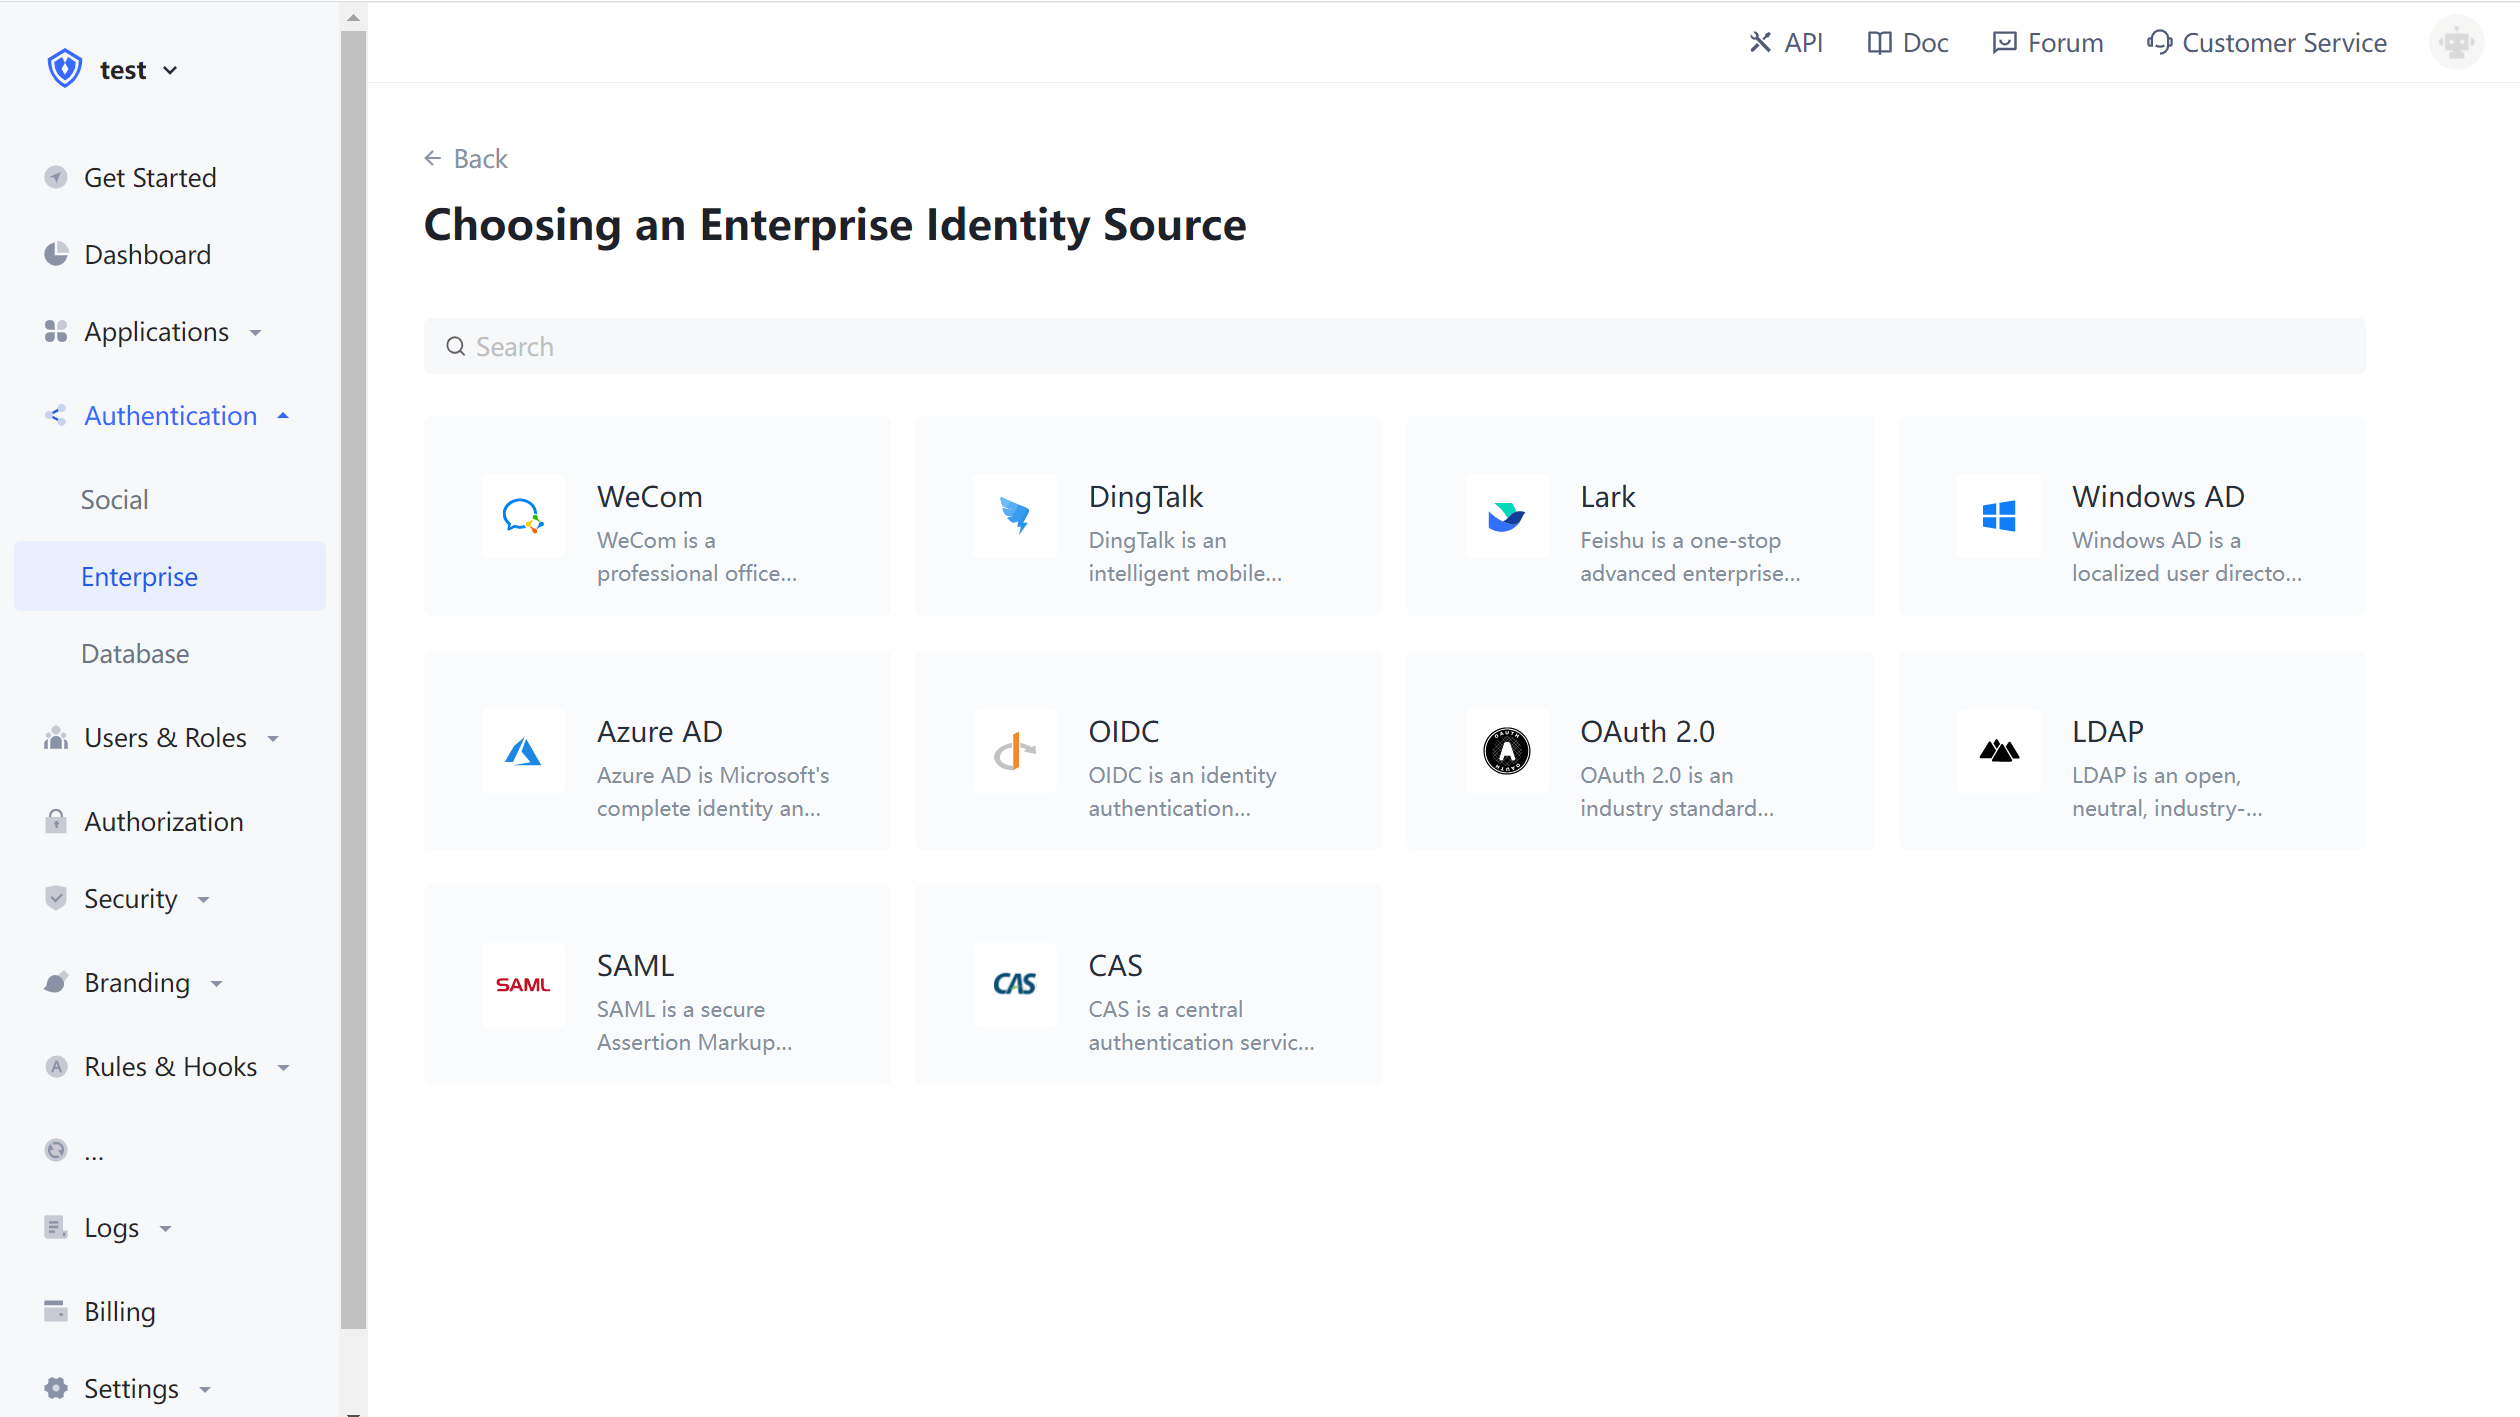Open the Social authentication submenu item
This screenshot has height=1417, width=2520.
(115, 500)
